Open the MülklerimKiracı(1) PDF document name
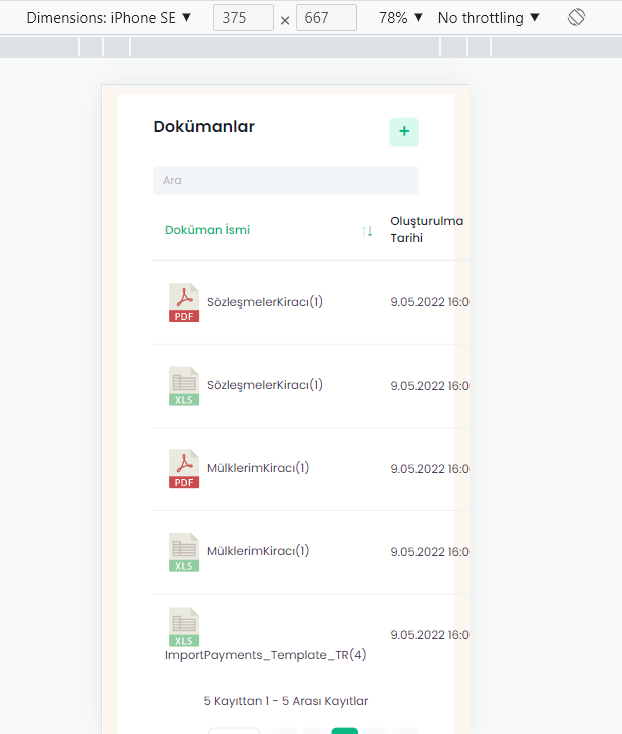The image size is (622, 734). click(258, 468)
